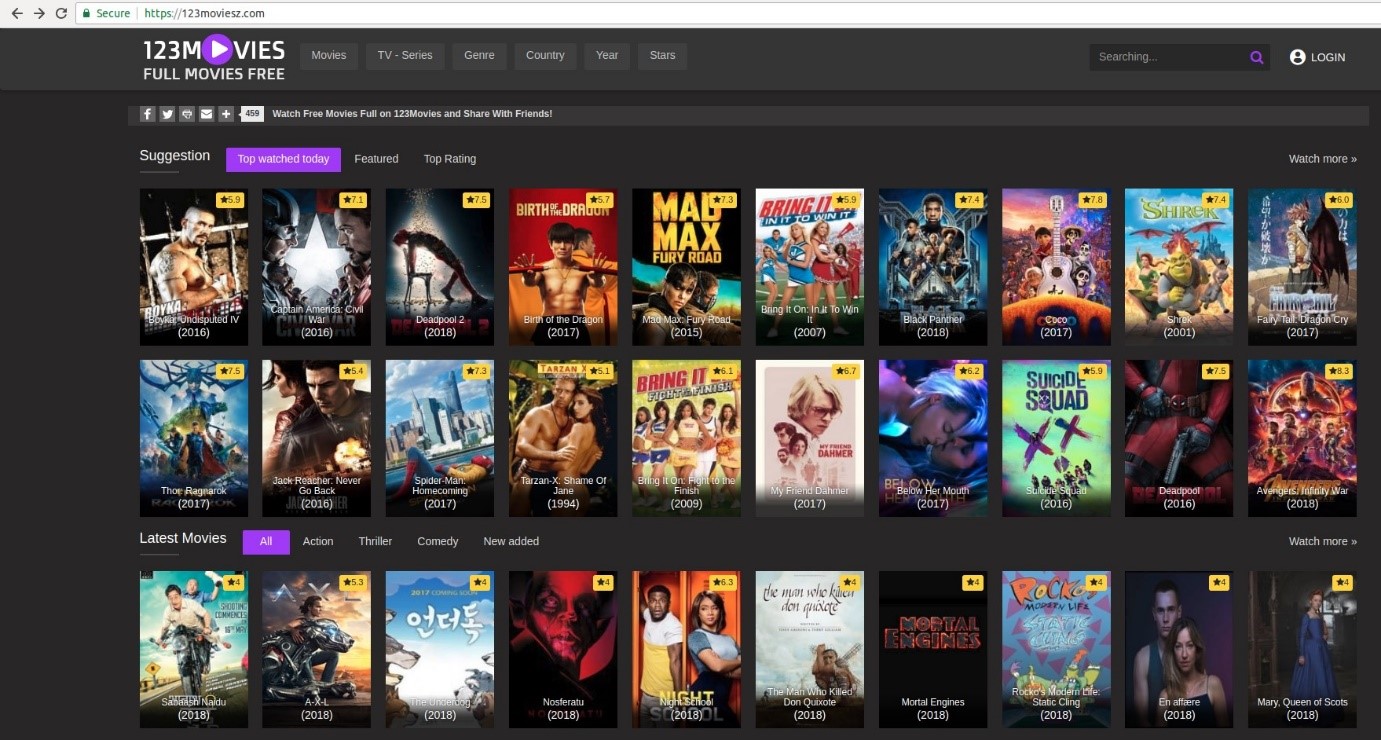This screenshot has height=740, width=1381.
Task: Click the user account icon beside LOGIN
Action: point(1297,57)
